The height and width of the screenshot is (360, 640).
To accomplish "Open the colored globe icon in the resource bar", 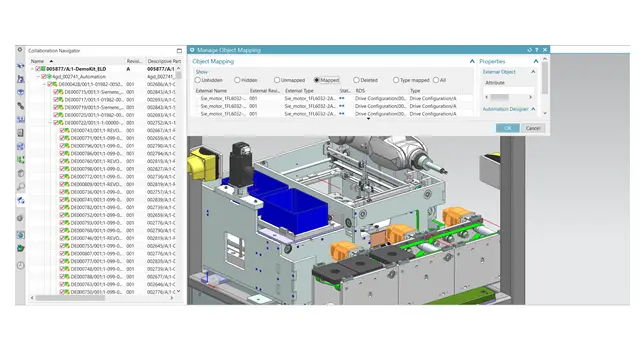I will [20, 248].
